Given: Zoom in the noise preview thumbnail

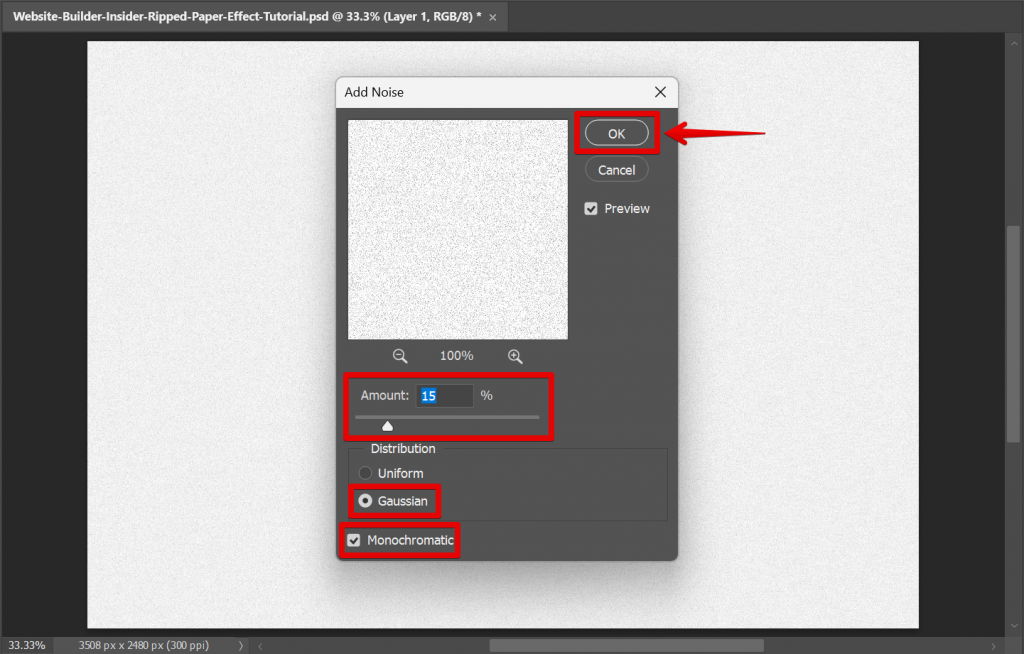Looking at the screenshot, I should point(515,355).
